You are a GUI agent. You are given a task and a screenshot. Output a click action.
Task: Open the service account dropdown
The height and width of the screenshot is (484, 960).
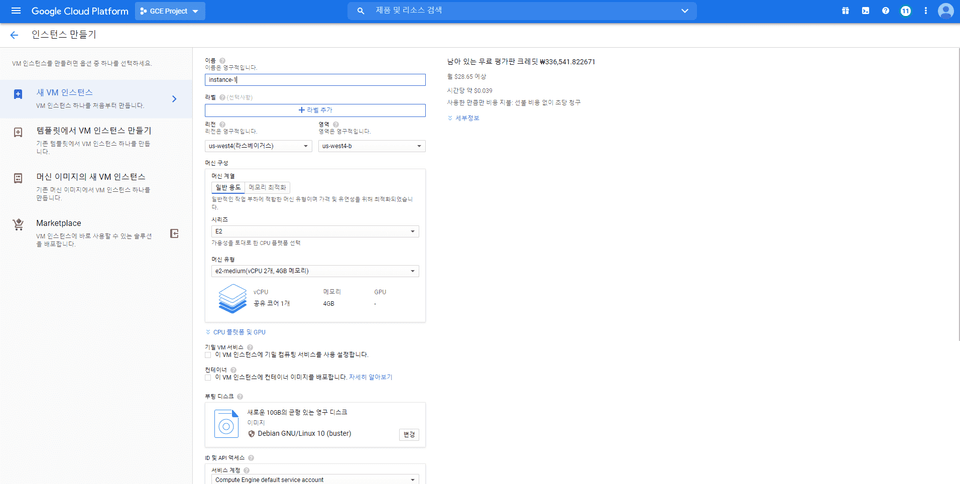point(315,480)
